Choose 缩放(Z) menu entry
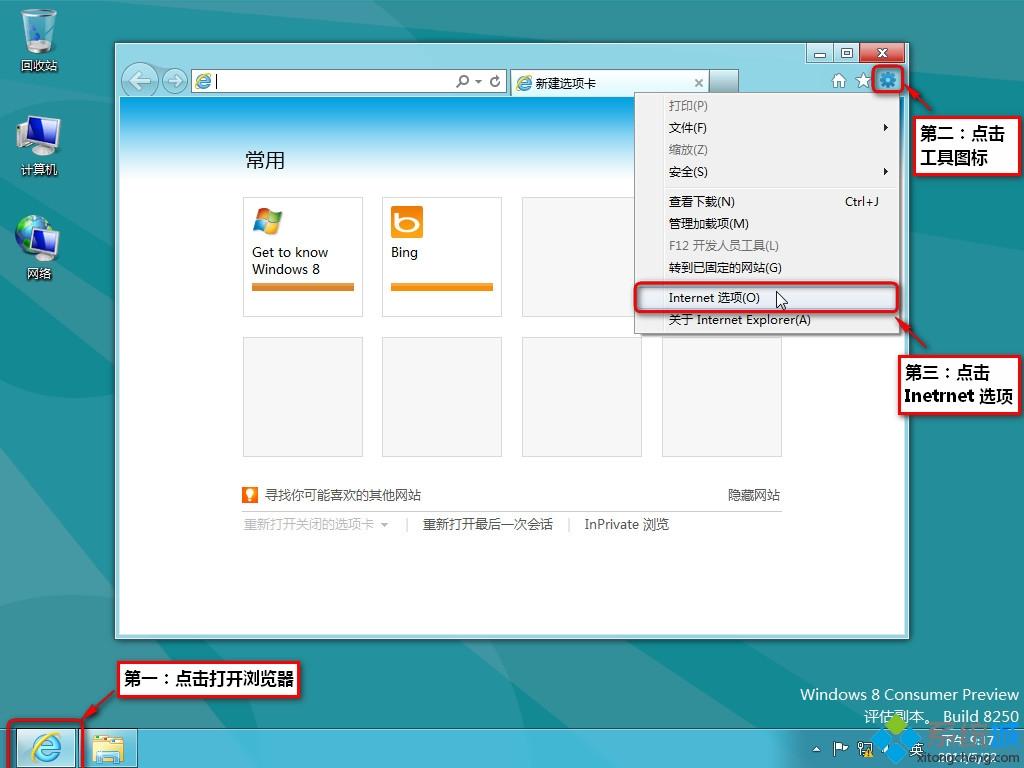Viewport: 1024px width, 768px height. coord(767,150)
